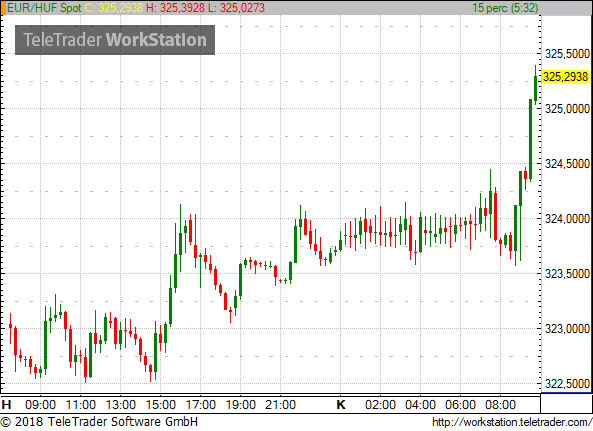Click the H day marker on axis
Viewport: 593px width, 431px height.
tap(6, 405)
